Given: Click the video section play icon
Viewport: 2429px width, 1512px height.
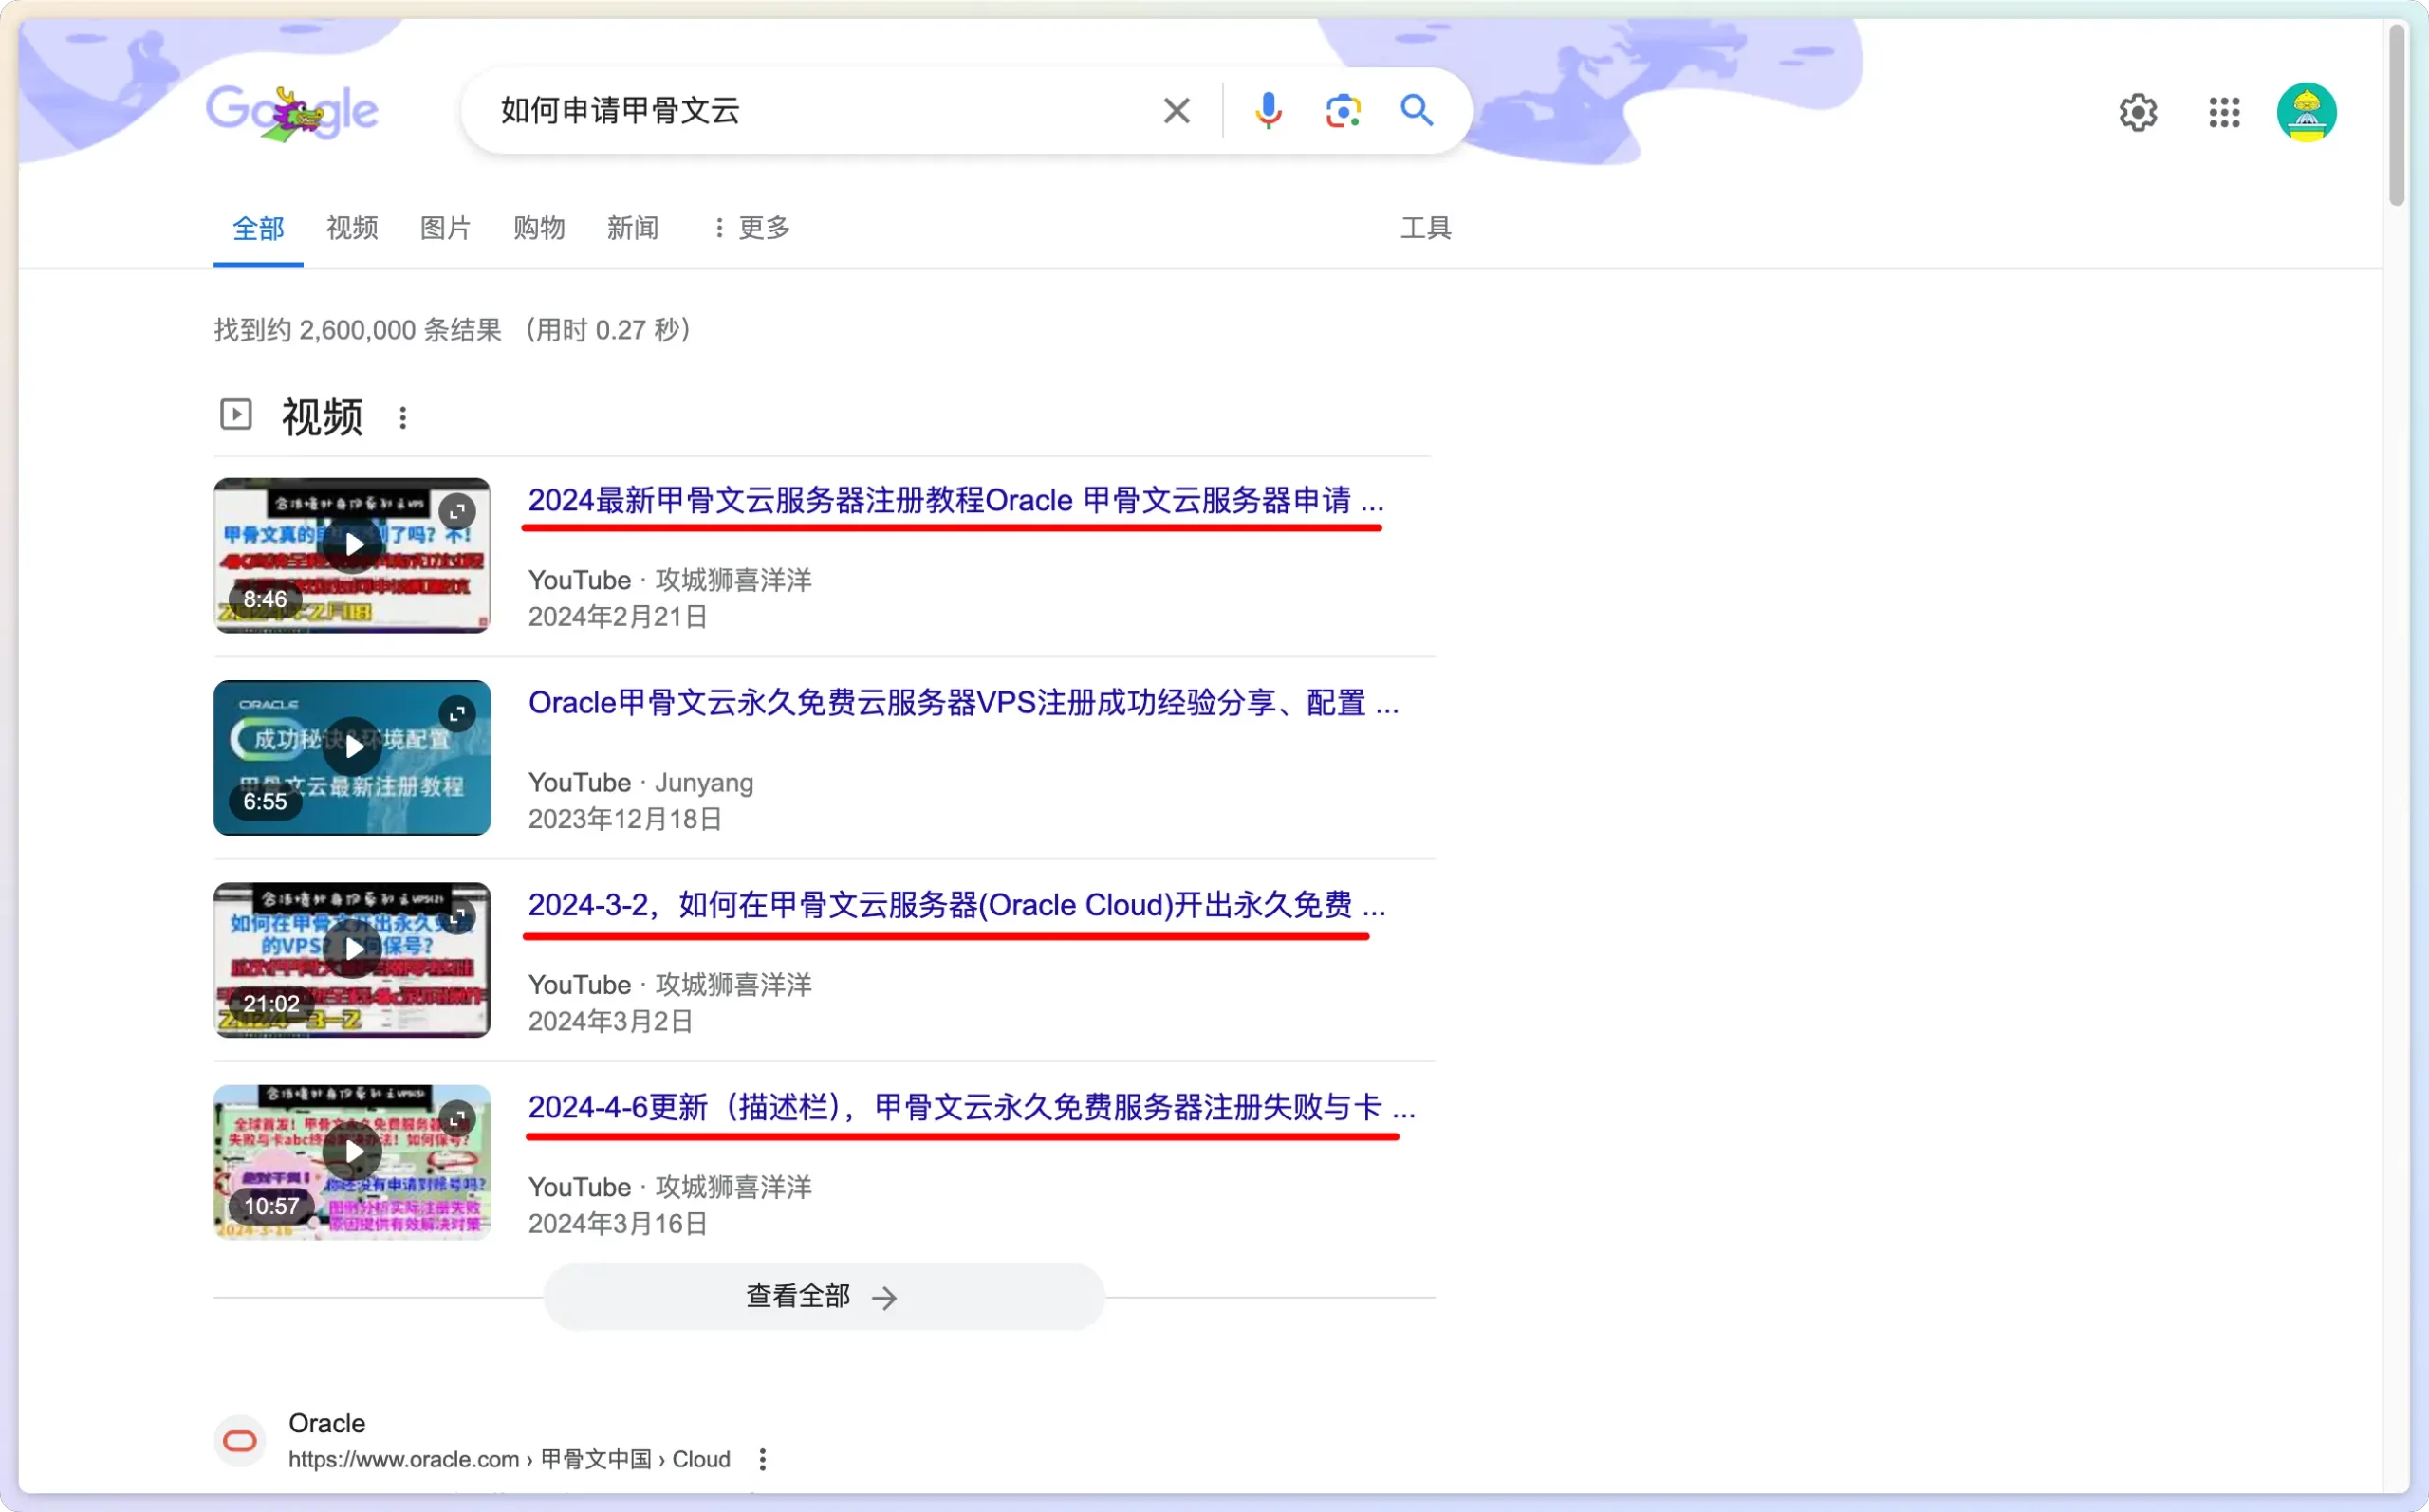Looking at the screenshot, I should pos(236,414).
